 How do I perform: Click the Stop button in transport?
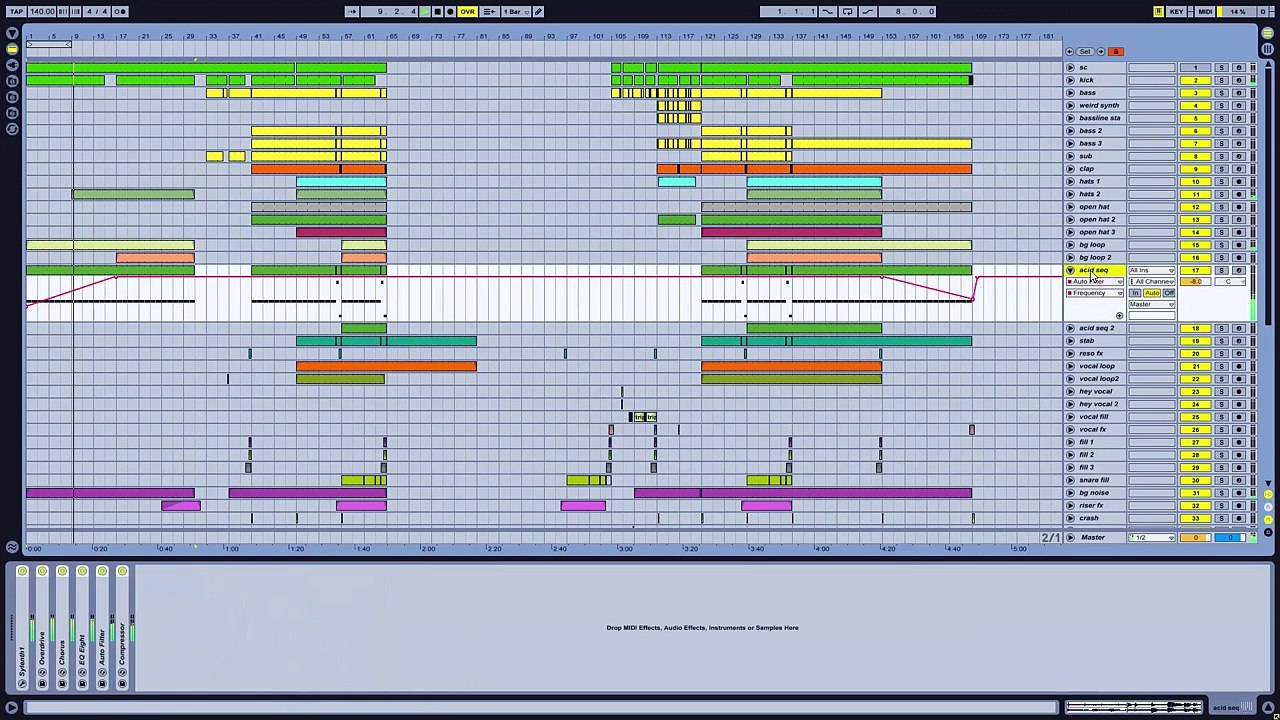pos(437,11)
